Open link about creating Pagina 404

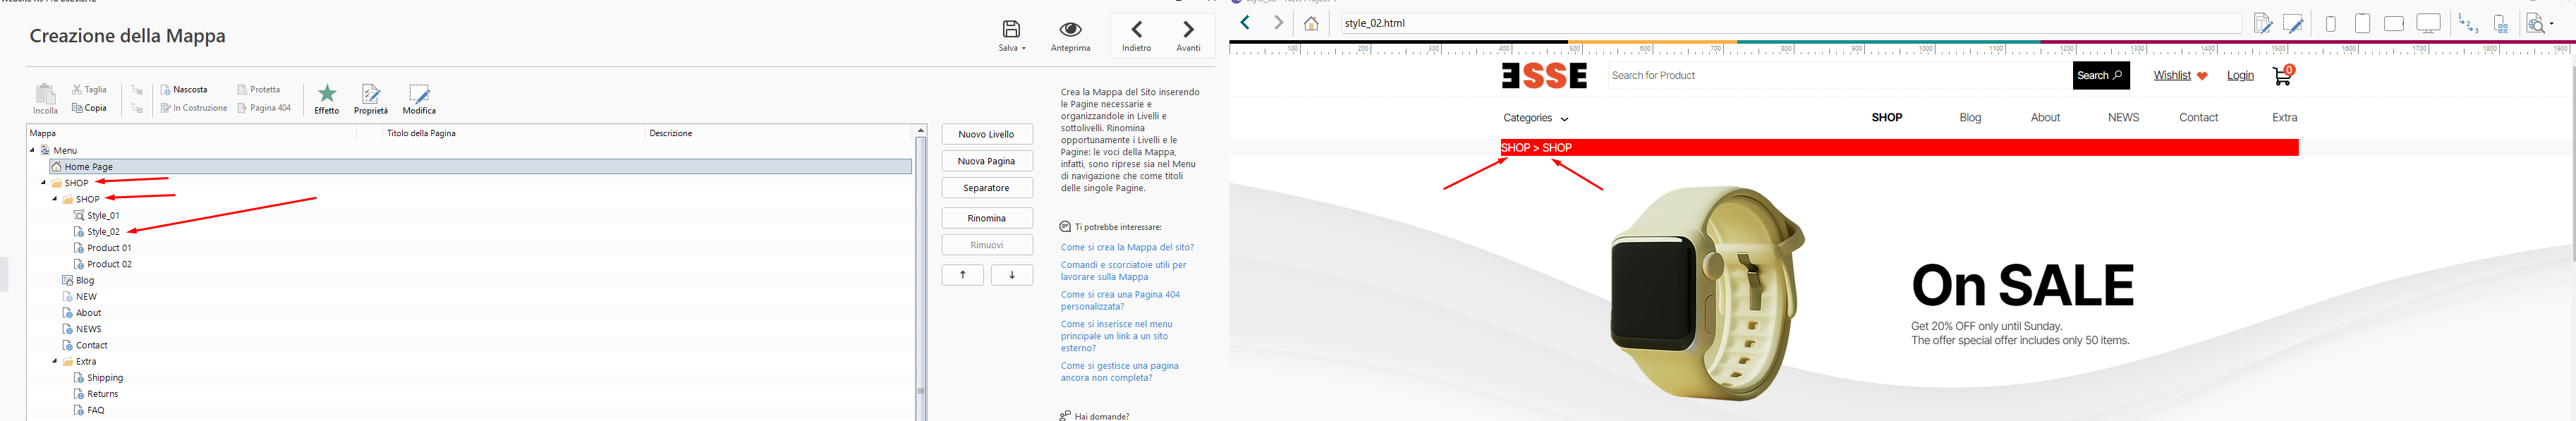[x=1120, y=301]
